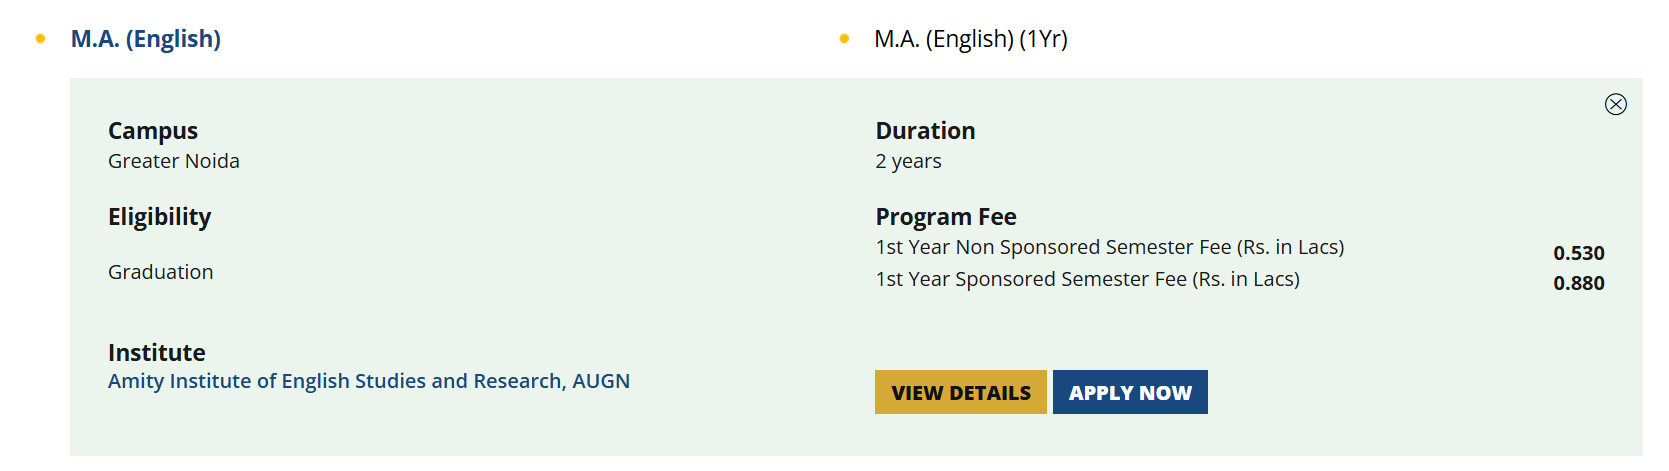Click the Greater Noida campus text
This screenshot has height=471, width=1669.
coord(174,161)
